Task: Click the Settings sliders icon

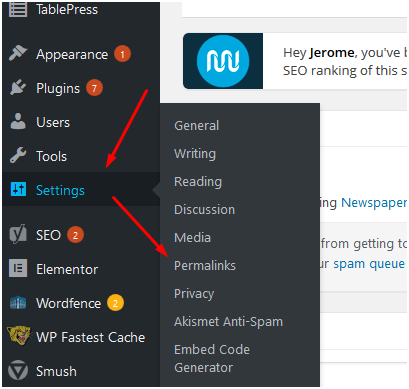Action: coord(18,189)
